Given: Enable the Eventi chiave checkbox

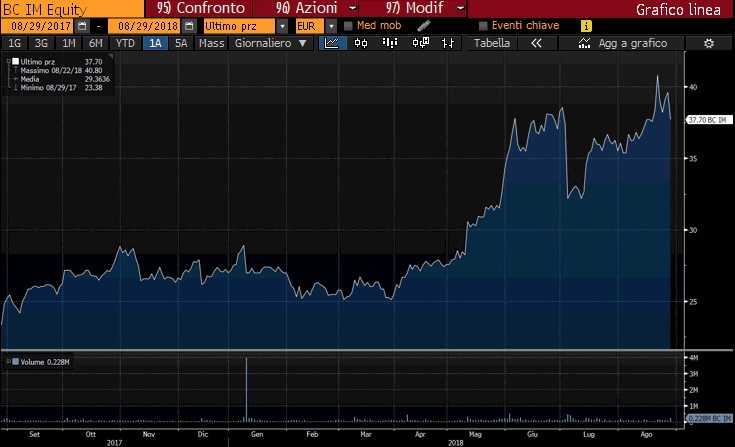Looking at the screenshot, I should (x=483, y=26).
